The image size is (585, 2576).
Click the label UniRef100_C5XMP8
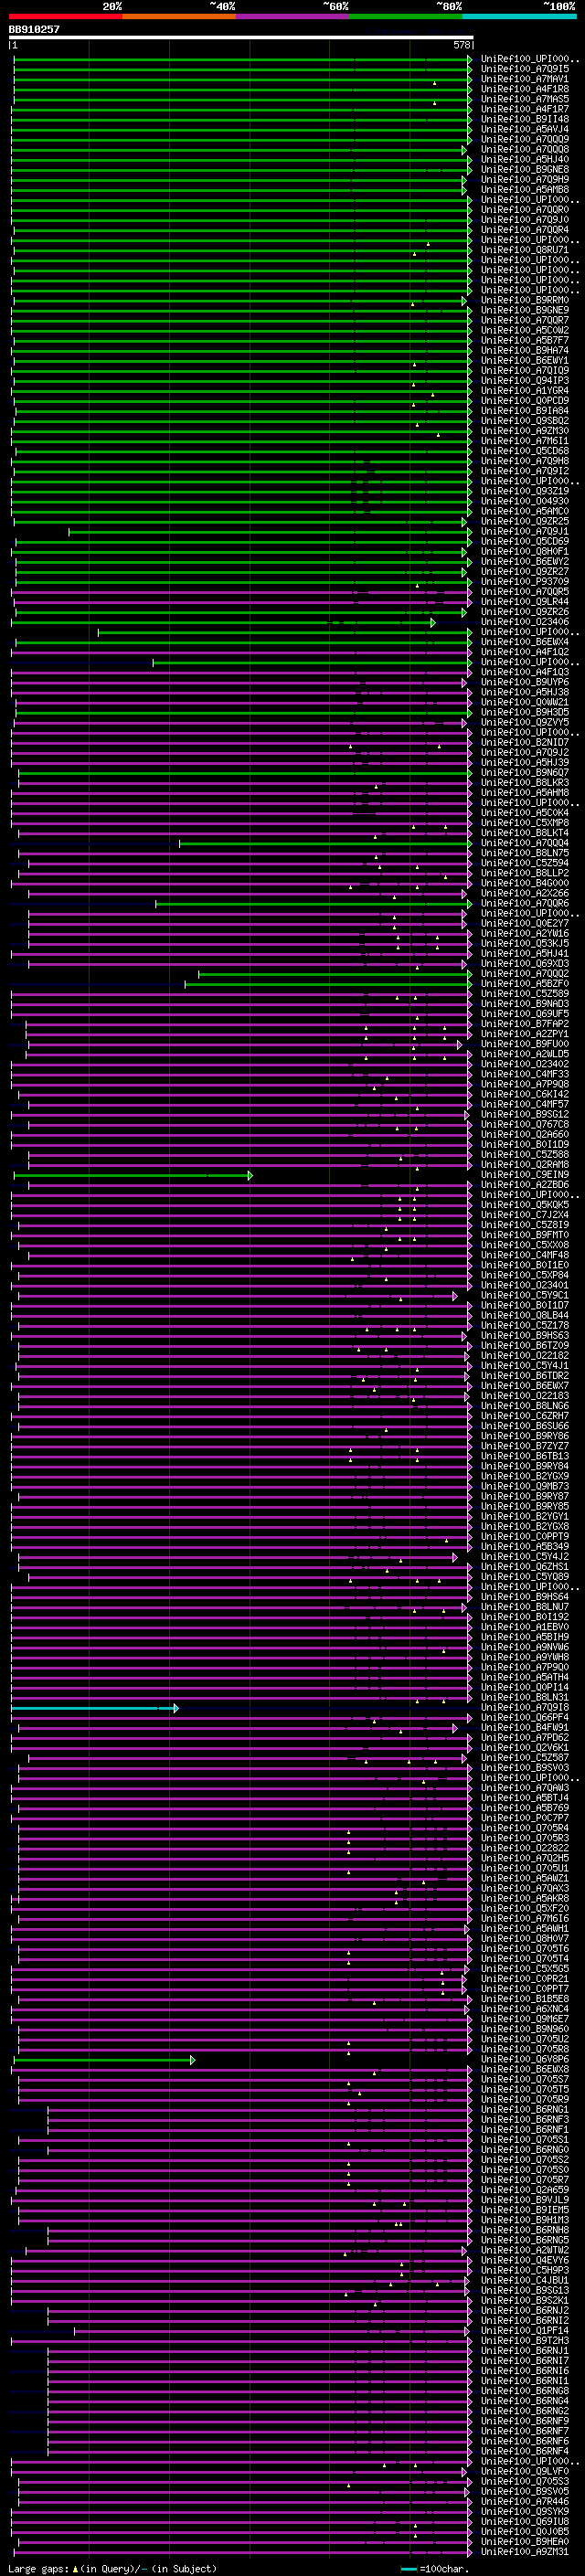coord(525,823)
